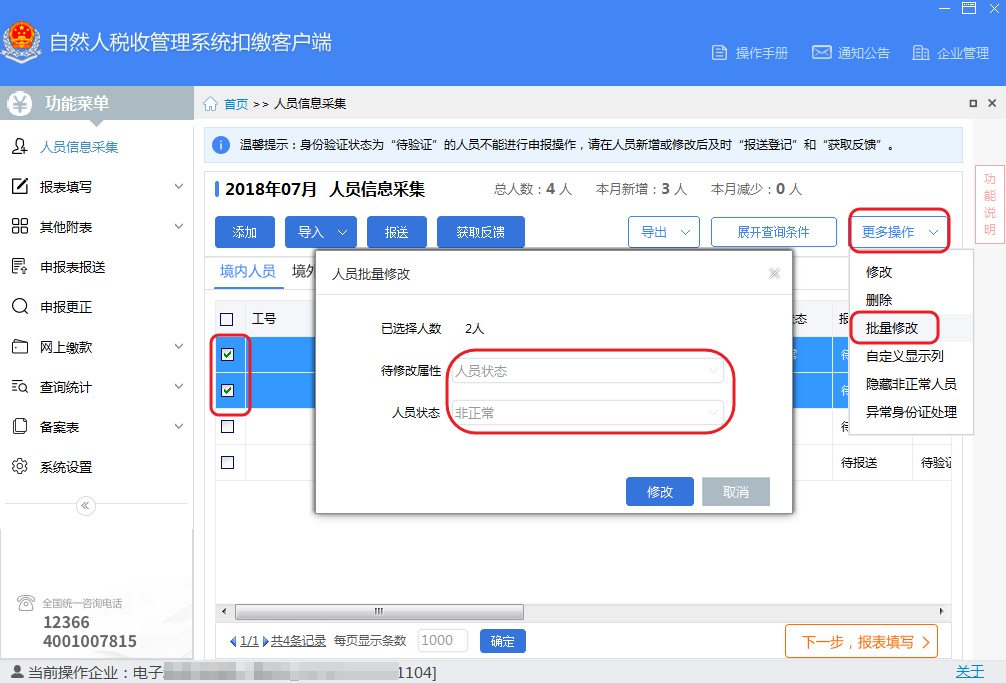Click the 申报表报送 document icon
The height and width of the screenshot is (683, 1006).
coord(20,266)
